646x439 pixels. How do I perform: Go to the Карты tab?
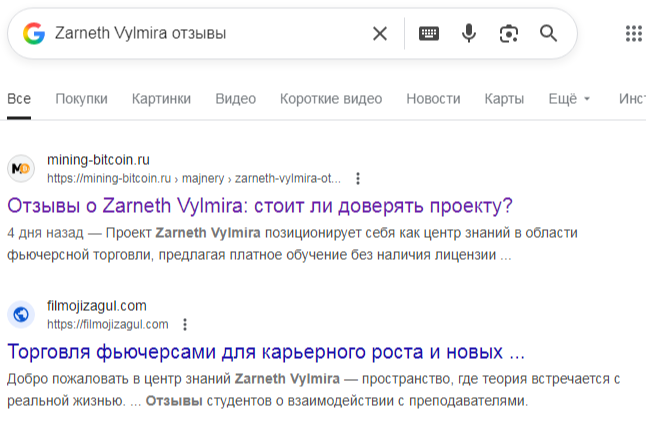(x=504, y=99)
